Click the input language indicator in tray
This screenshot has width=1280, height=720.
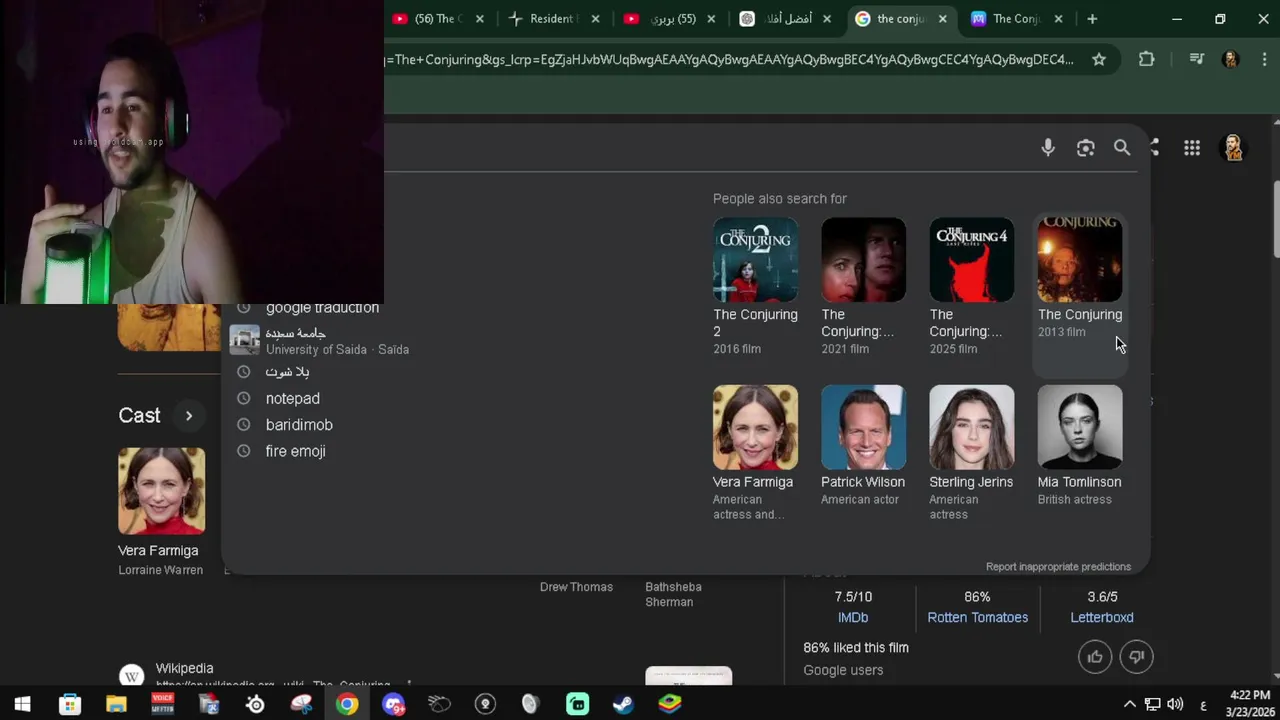[x=1202, y=704]
